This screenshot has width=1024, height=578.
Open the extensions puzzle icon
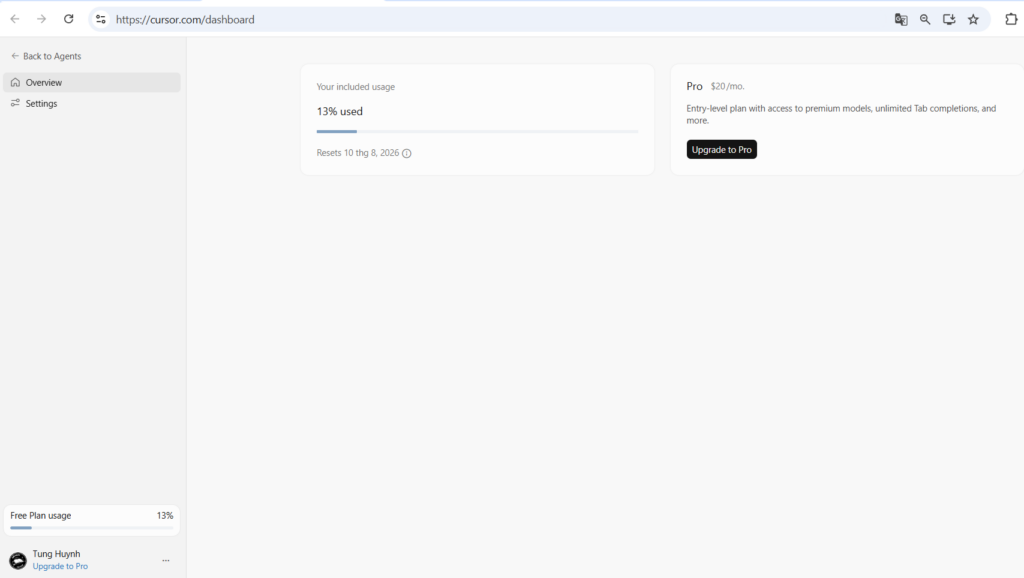(x=1011, y=19)
